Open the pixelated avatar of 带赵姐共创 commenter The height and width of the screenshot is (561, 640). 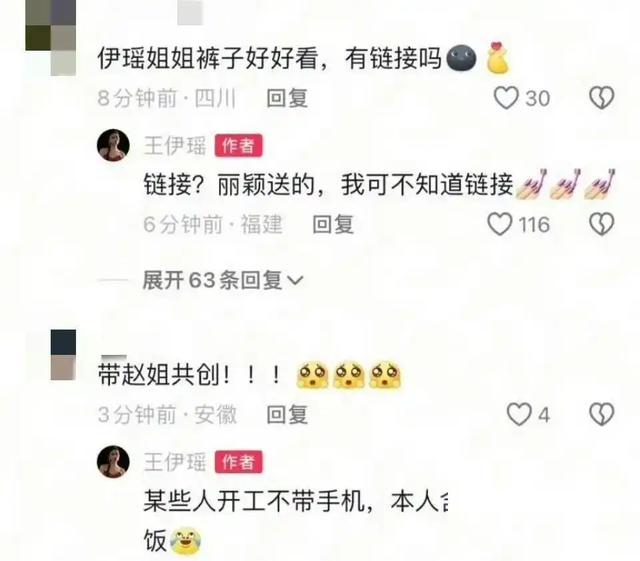pyautogui.click(x=63, y=355)
